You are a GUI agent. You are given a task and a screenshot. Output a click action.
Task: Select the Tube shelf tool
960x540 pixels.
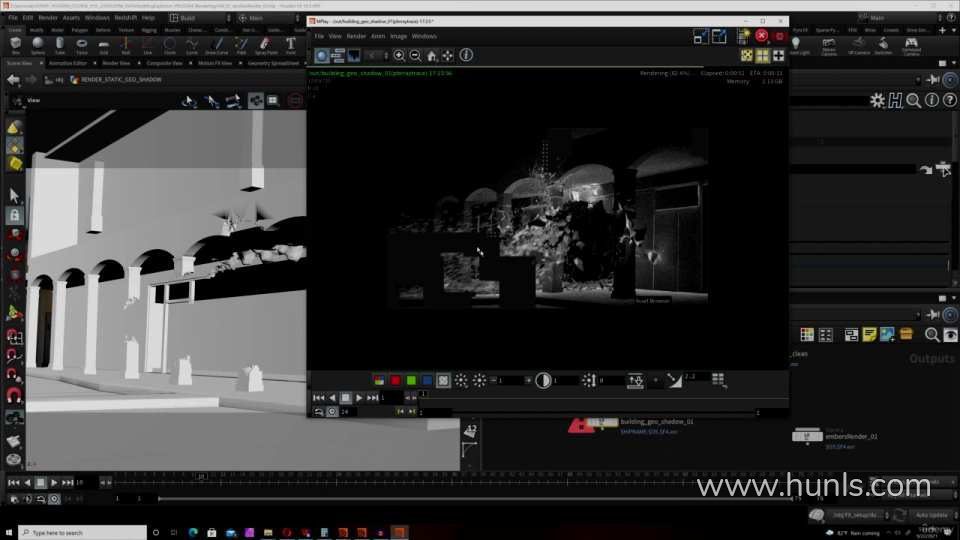(x=59, y=44)
